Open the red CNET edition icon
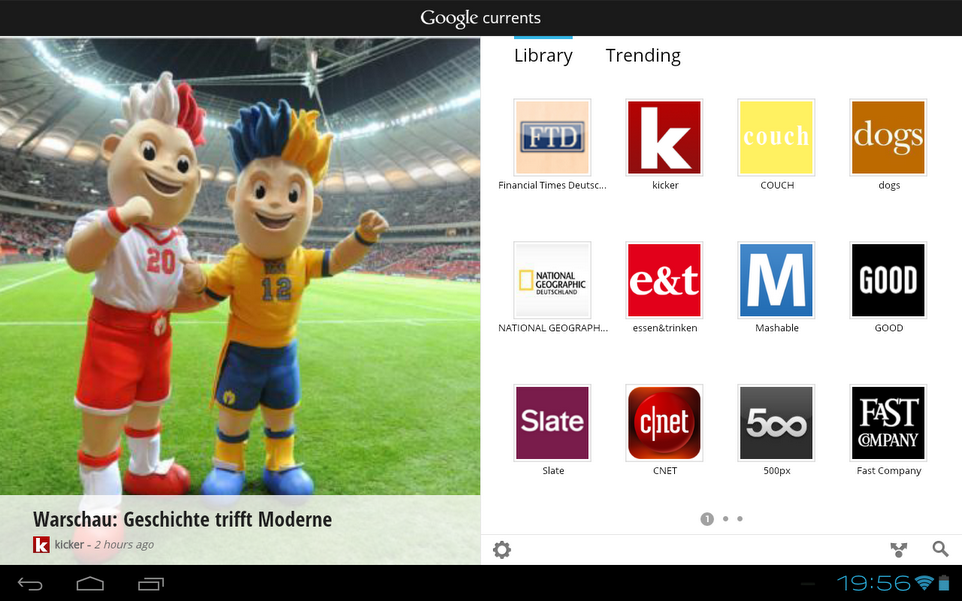This screenshot has height=601, width=962. coord(664,423)
